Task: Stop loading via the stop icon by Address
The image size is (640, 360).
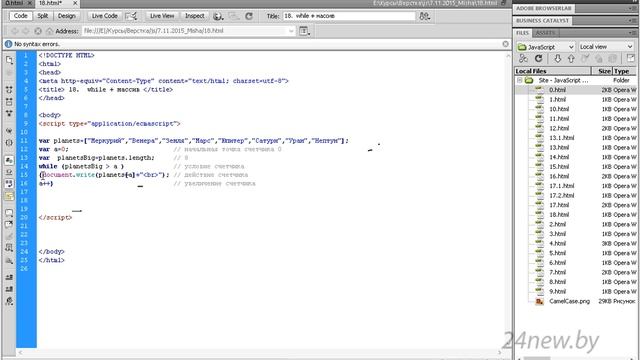Action: pos(38,31)
